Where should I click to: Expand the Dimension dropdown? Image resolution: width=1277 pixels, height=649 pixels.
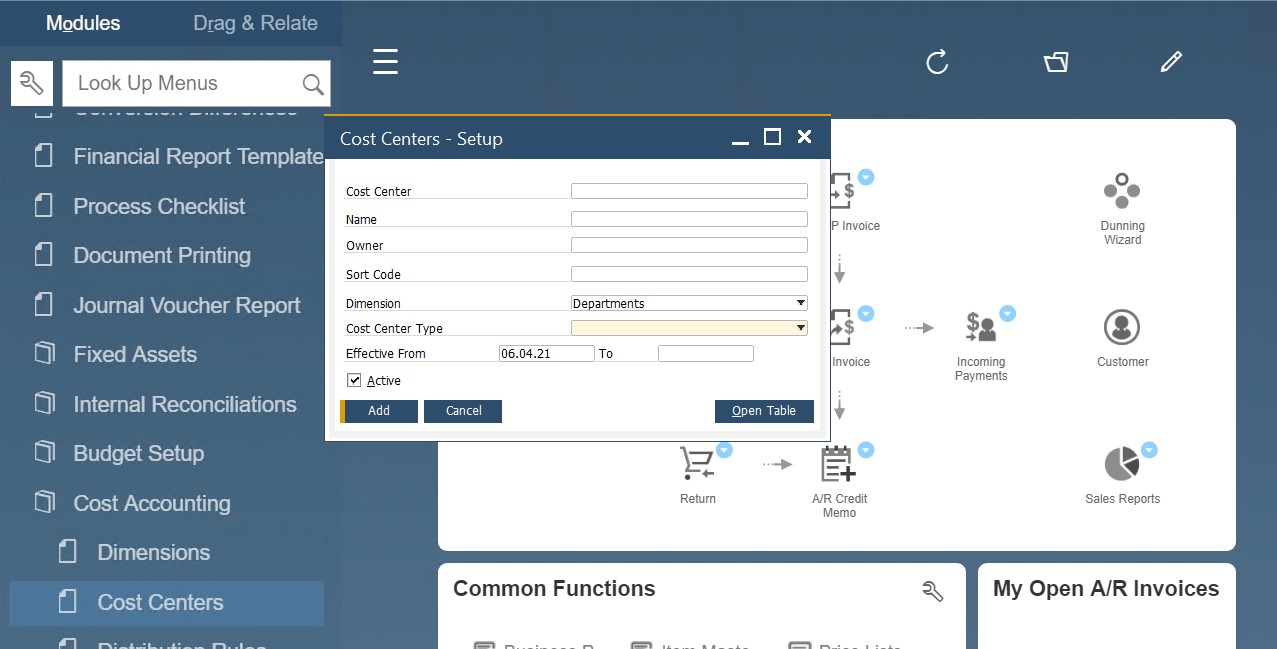[x=800, y=303]
